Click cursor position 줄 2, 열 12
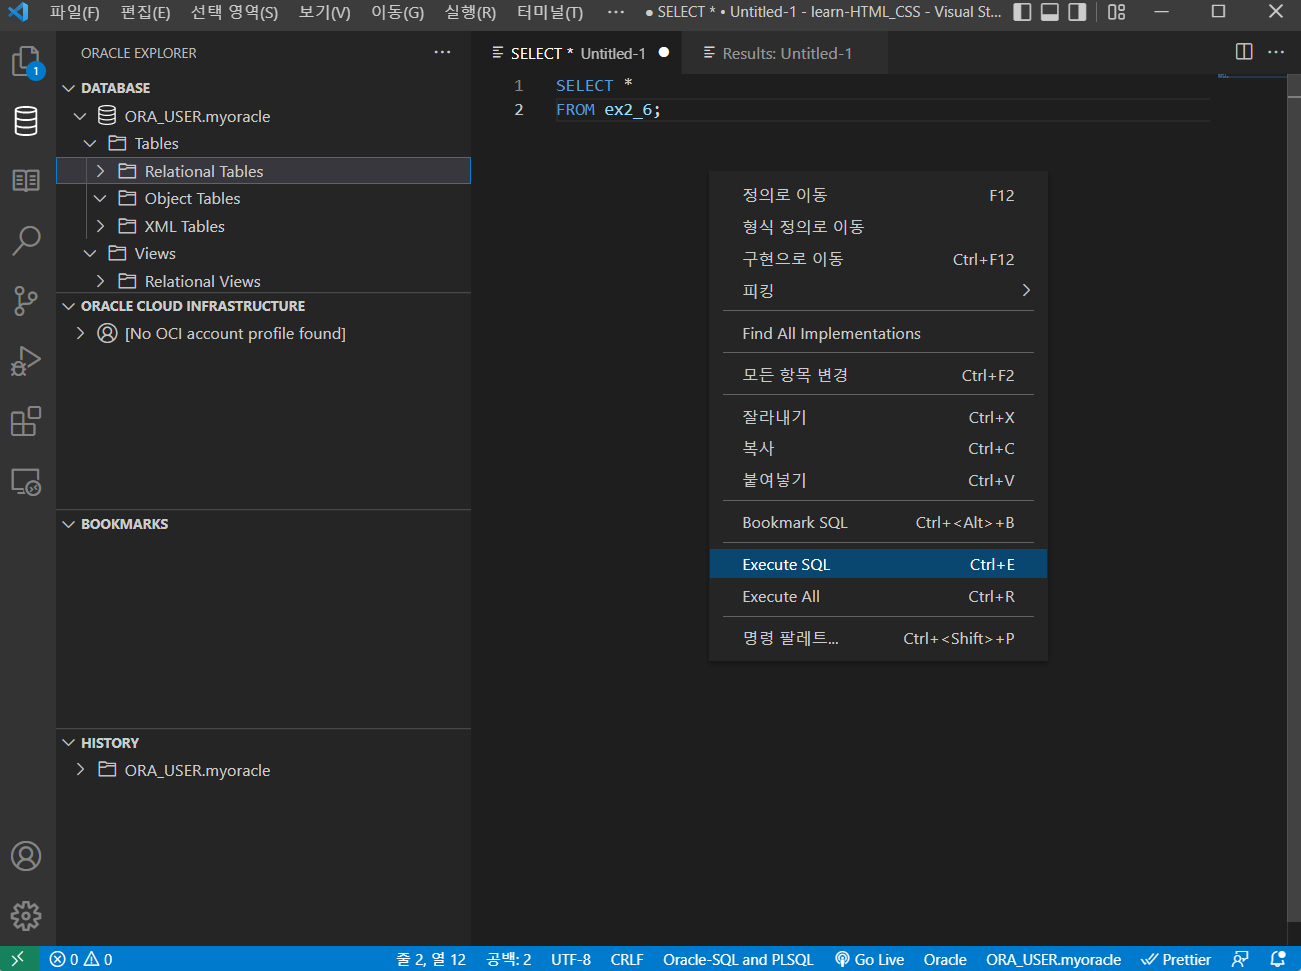The width and height of the screenshot is (1301, 971). pyautogui.click(x=431, y=959)
